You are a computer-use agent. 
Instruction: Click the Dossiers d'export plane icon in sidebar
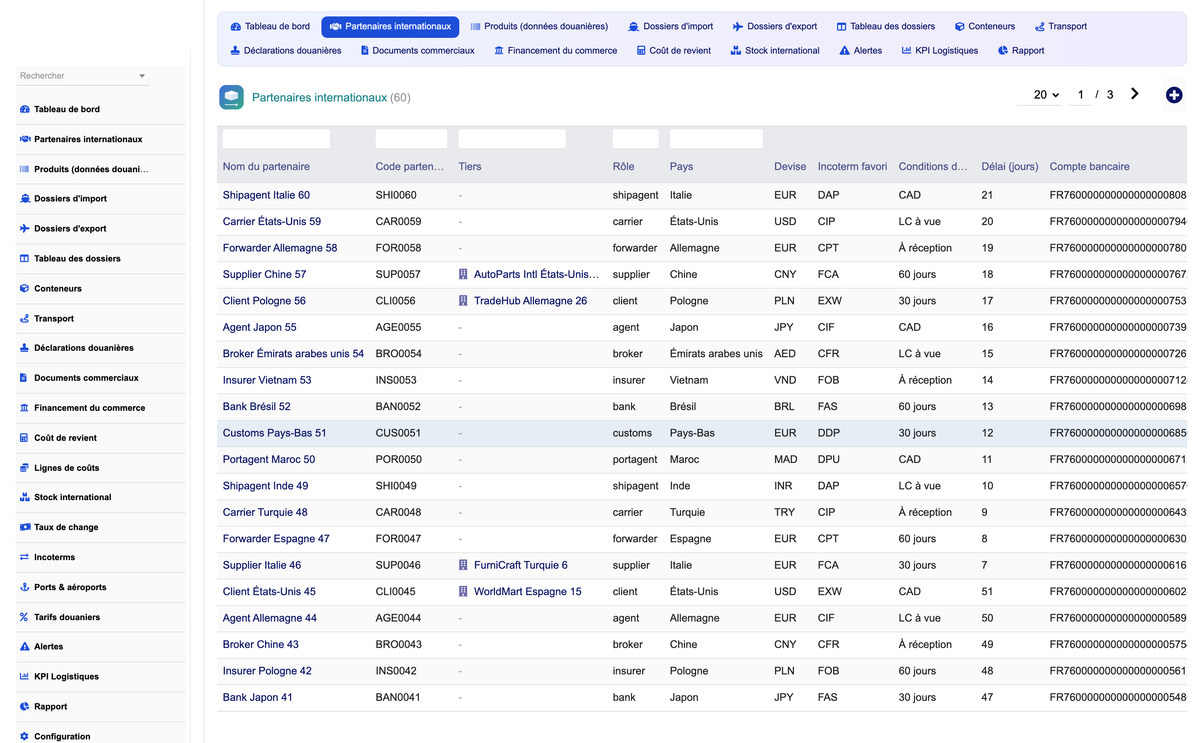[25, 229]
